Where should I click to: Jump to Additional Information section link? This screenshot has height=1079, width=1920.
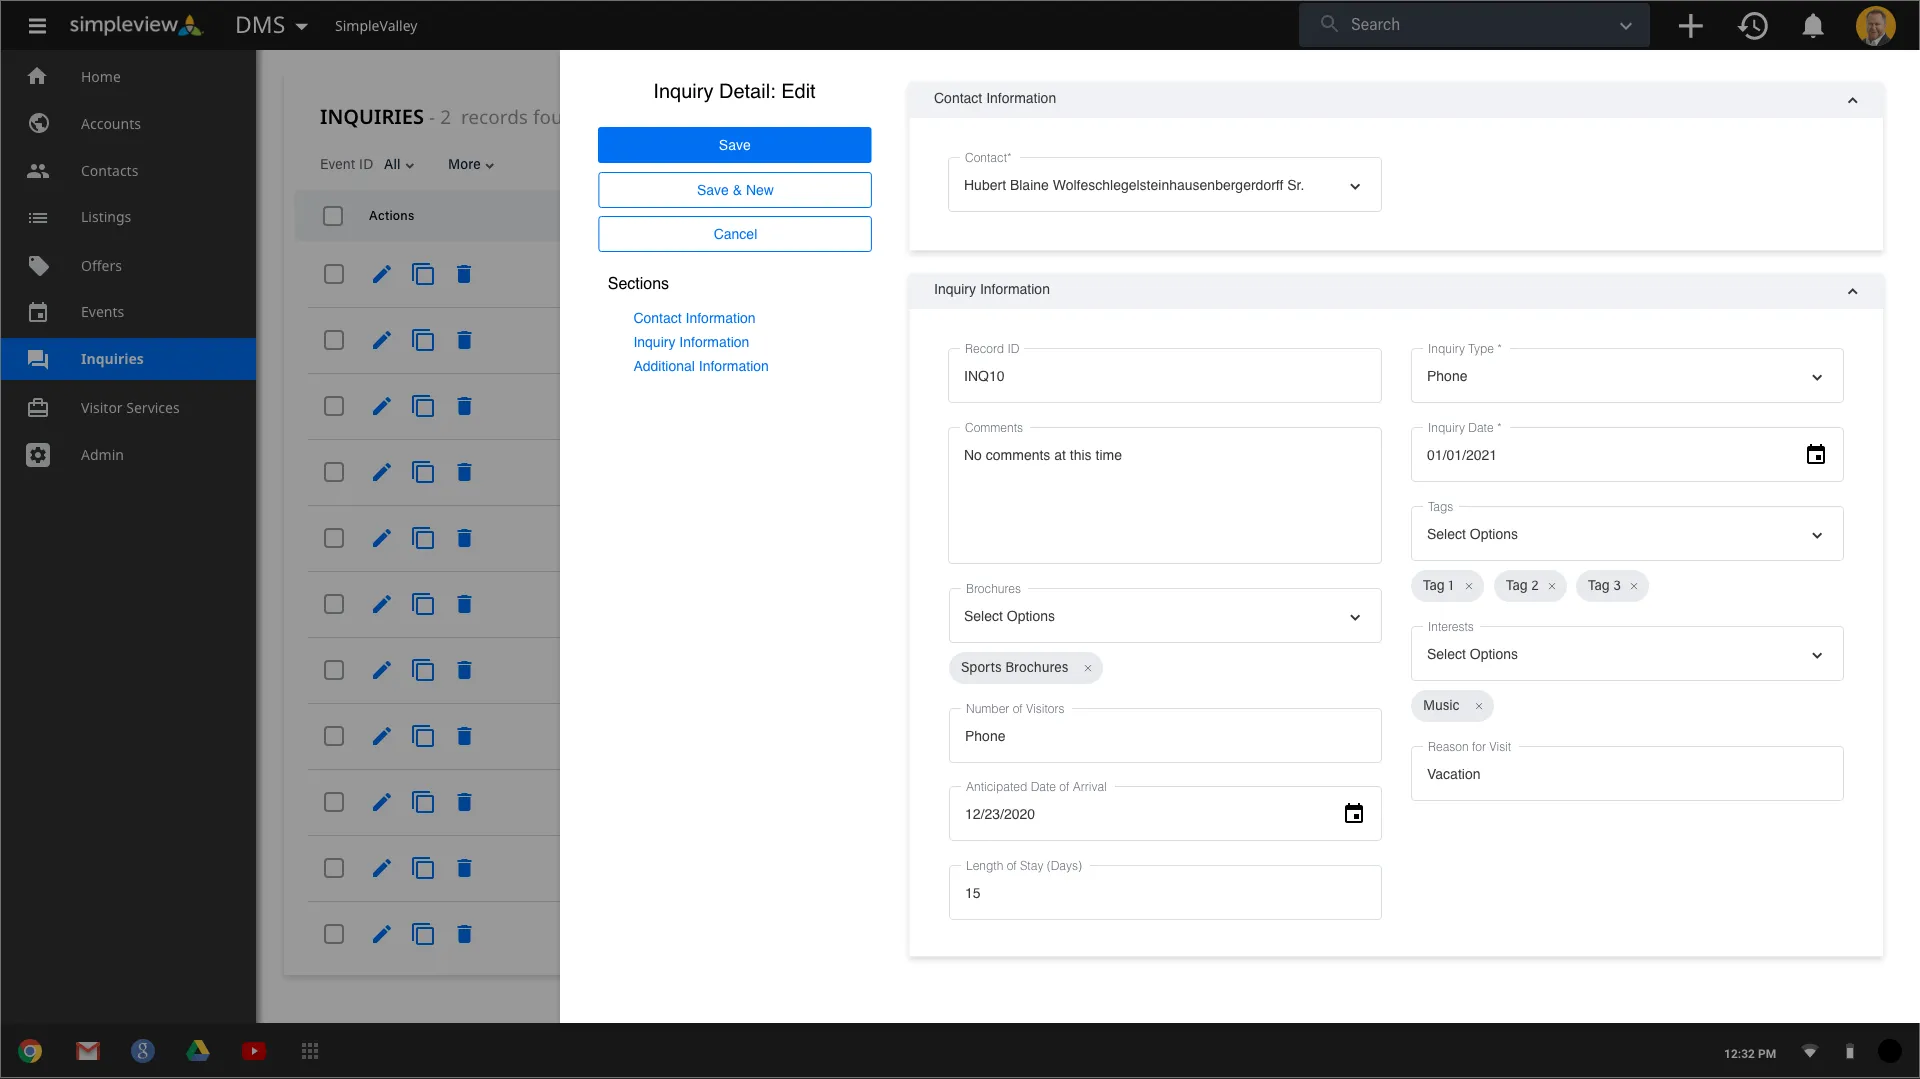(700, 366)
